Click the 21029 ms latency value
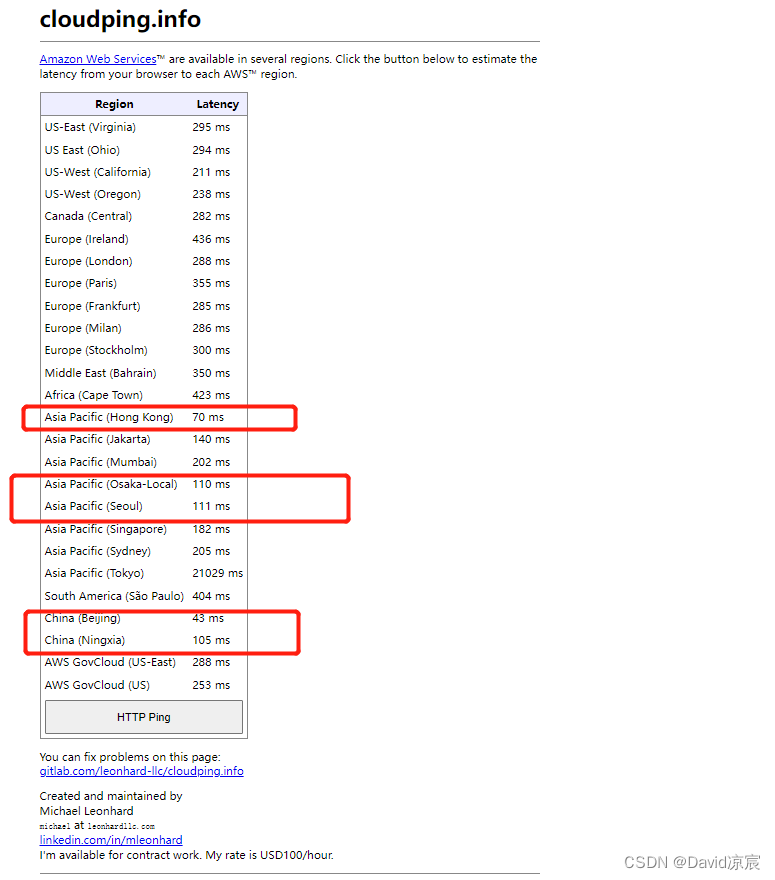775x880 pixels. click(218, 573)
